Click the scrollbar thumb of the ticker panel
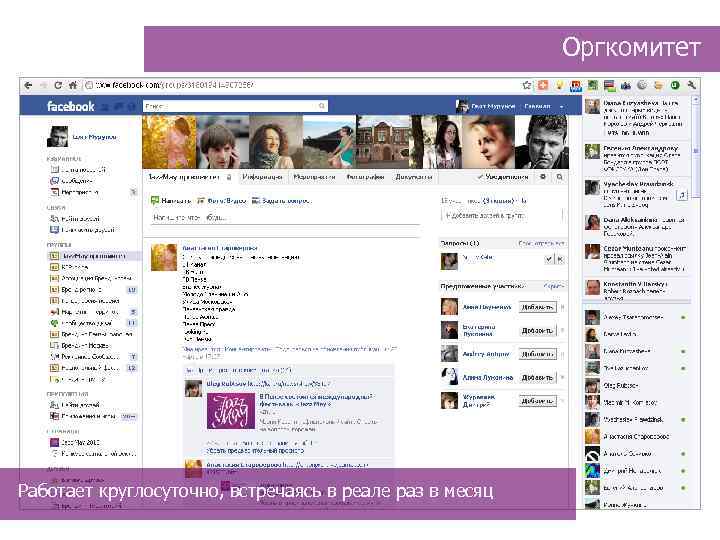This screenshot has width=720, height=540. [696, 152]
